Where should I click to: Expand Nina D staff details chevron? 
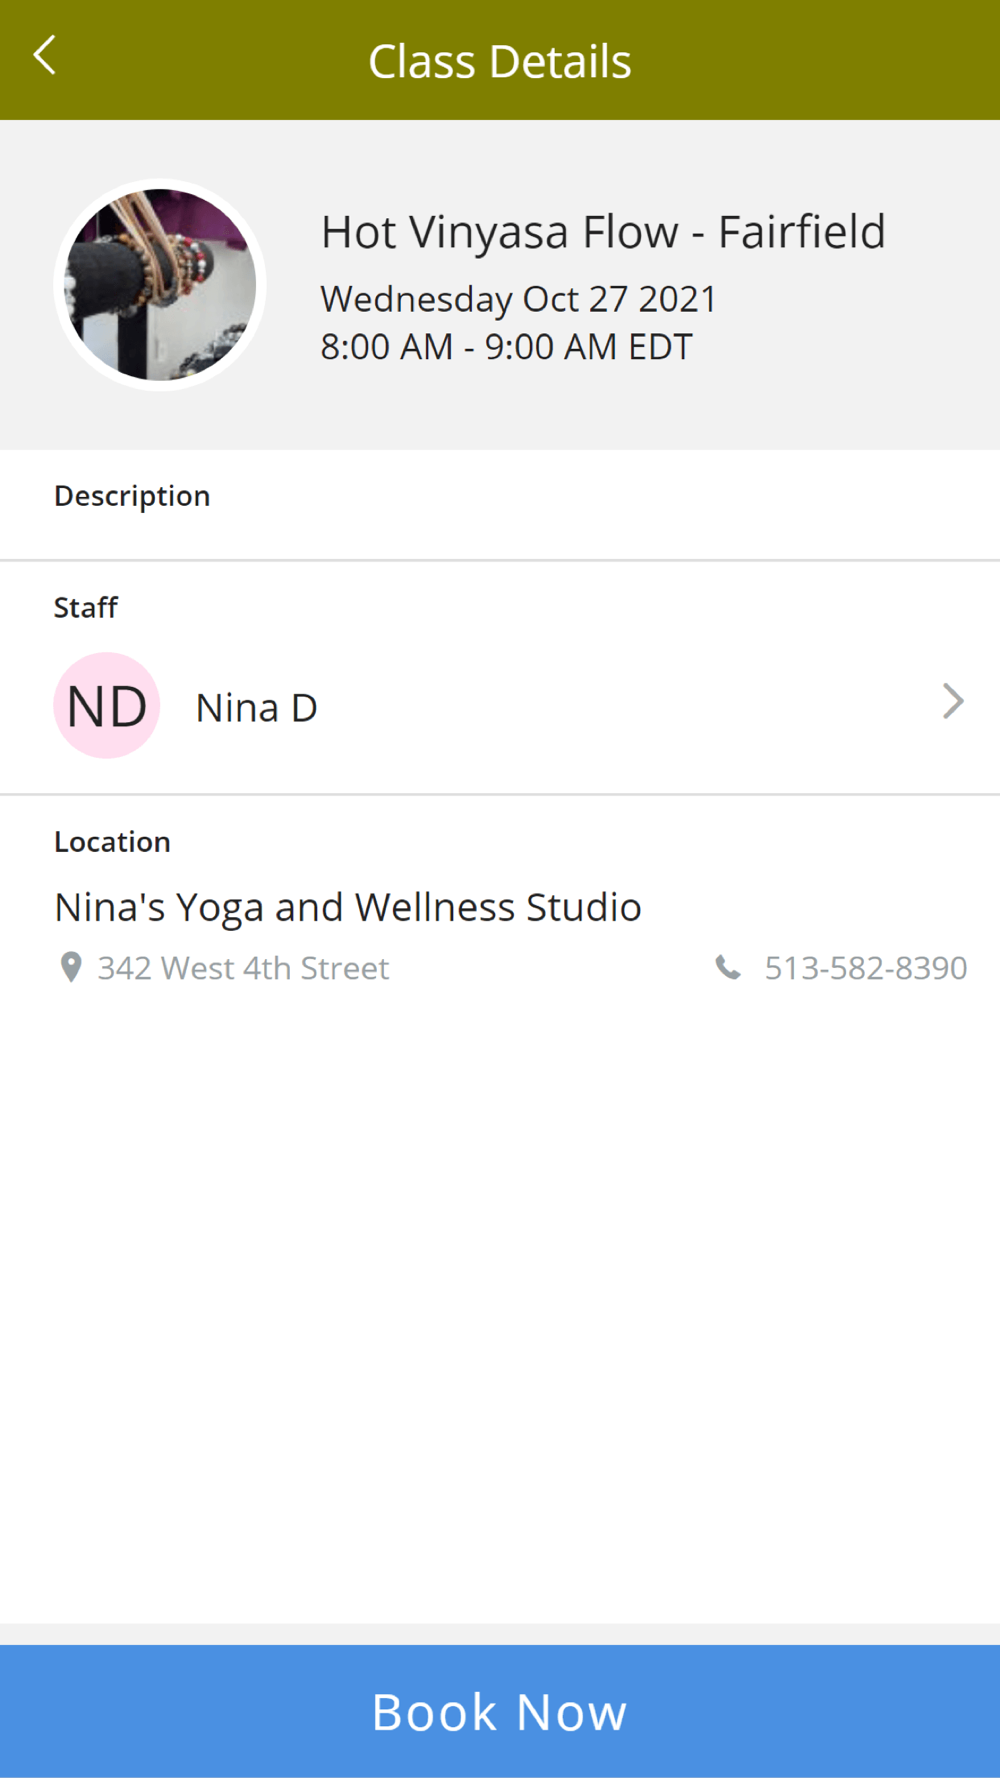tap(953, 702)
